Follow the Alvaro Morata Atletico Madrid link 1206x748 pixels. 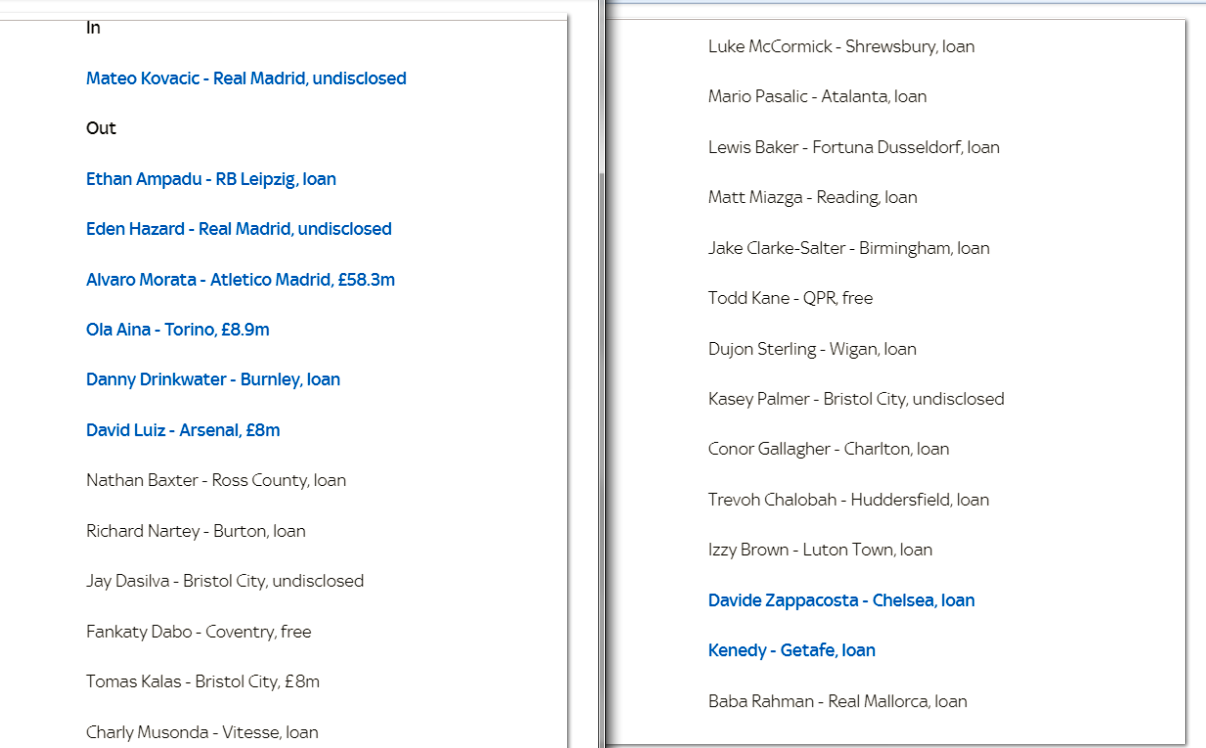pyautogui.click(x=240, y=280)
